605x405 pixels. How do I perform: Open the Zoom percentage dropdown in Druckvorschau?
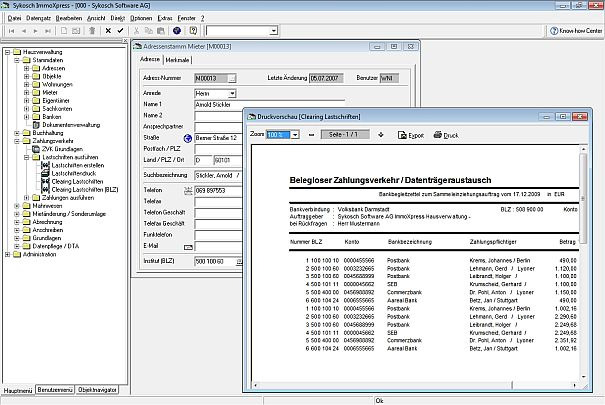click(295, 135)
